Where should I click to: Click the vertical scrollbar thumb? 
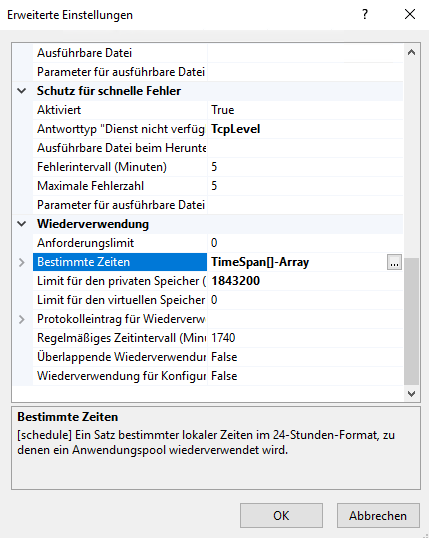411,321
